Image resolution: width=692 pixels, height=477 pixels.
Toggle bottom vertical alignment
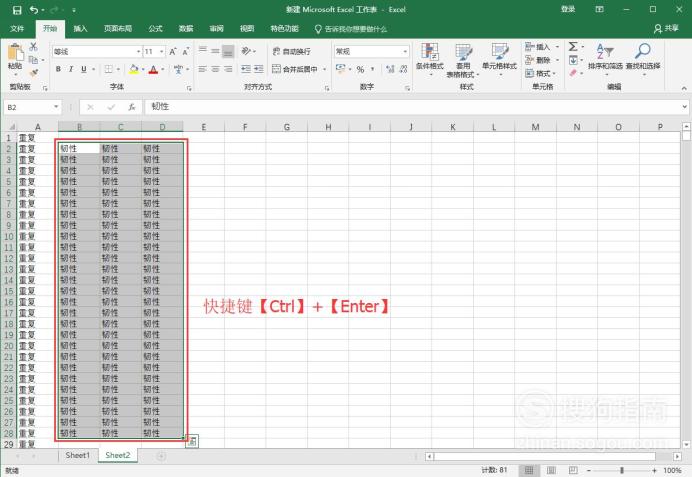click(x=228, y=52)
